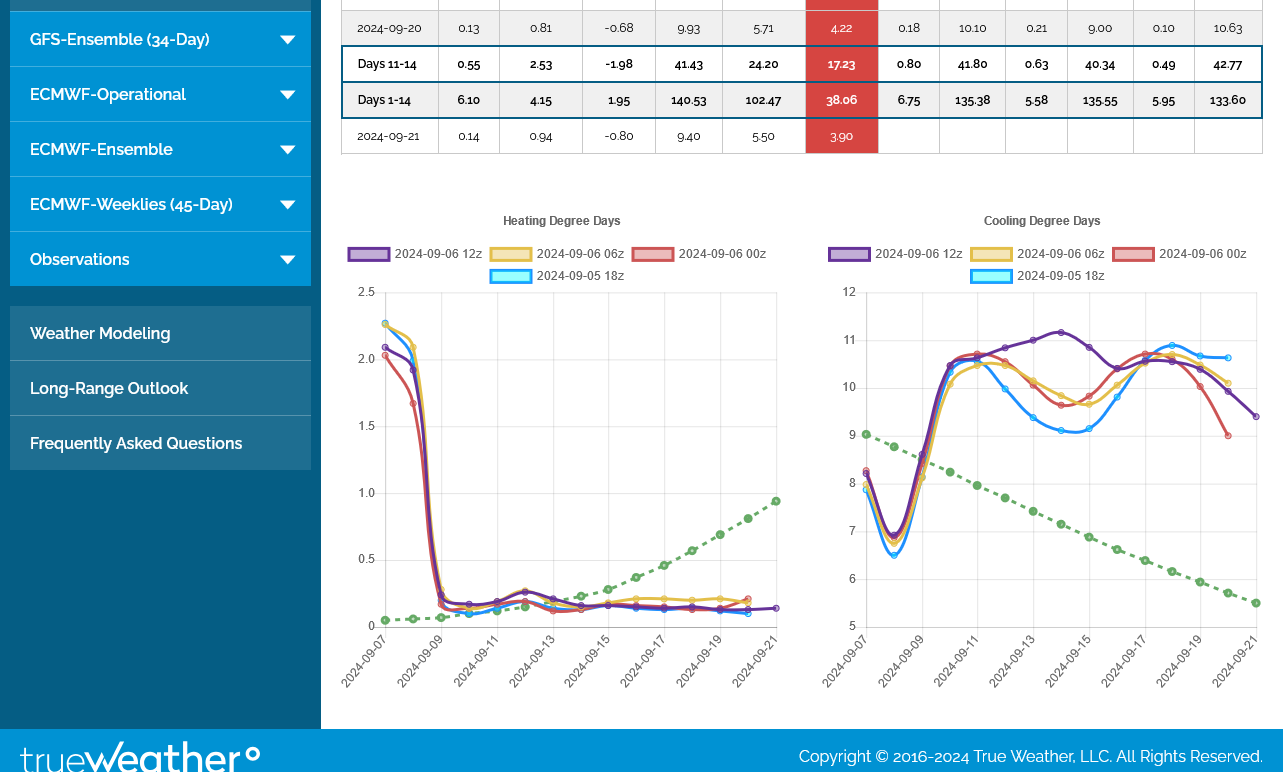
Task: Expand ECMWF-Operational dropdown arrow
Action: [287, 95]
